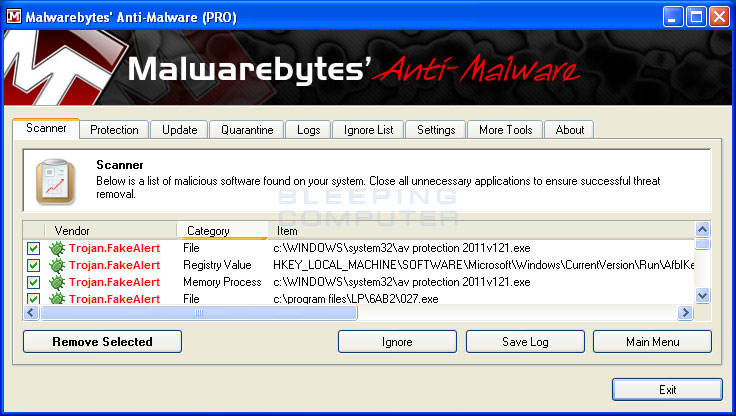Click the horizontal scroll left arrow
This screenshot has height=416, width=736.
31,312
